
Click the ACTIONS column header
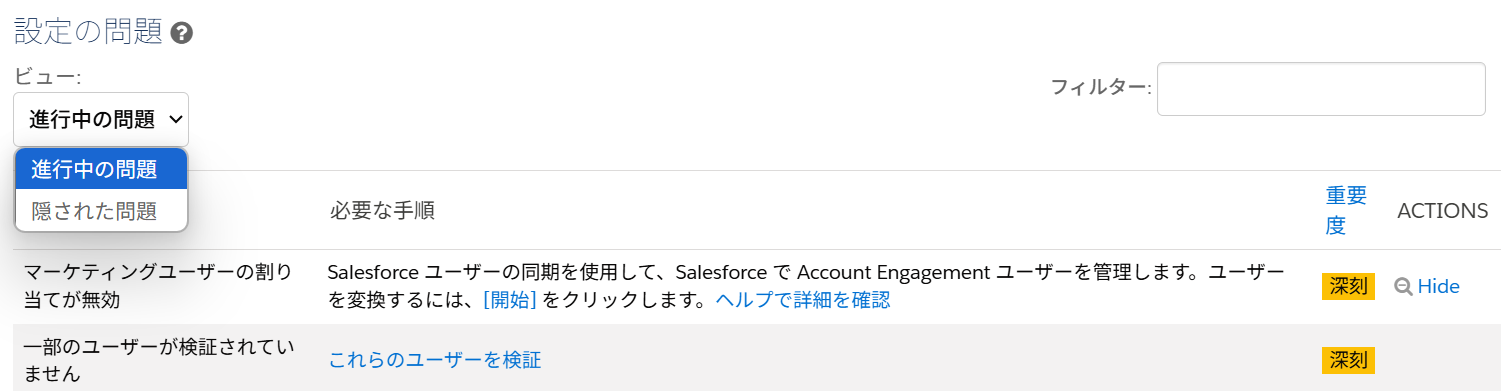click(1443, 211)
